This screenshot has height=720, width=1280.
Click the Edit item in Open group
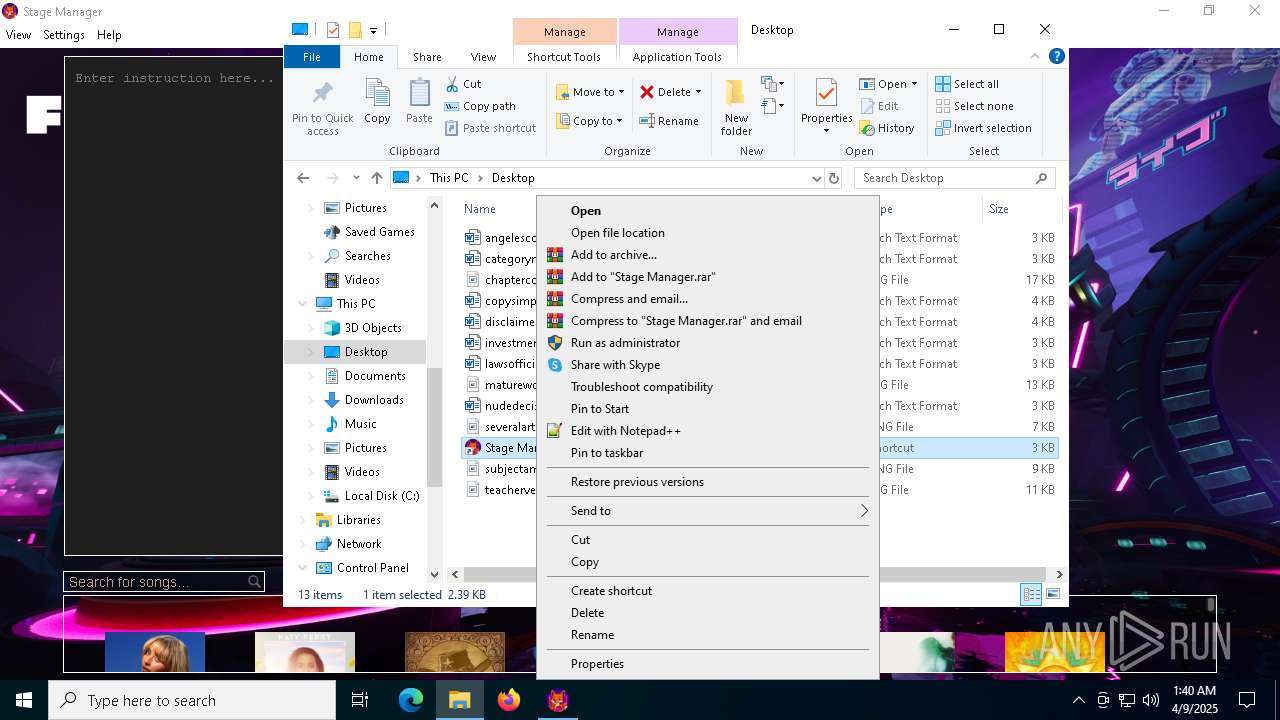pos(879,106)
